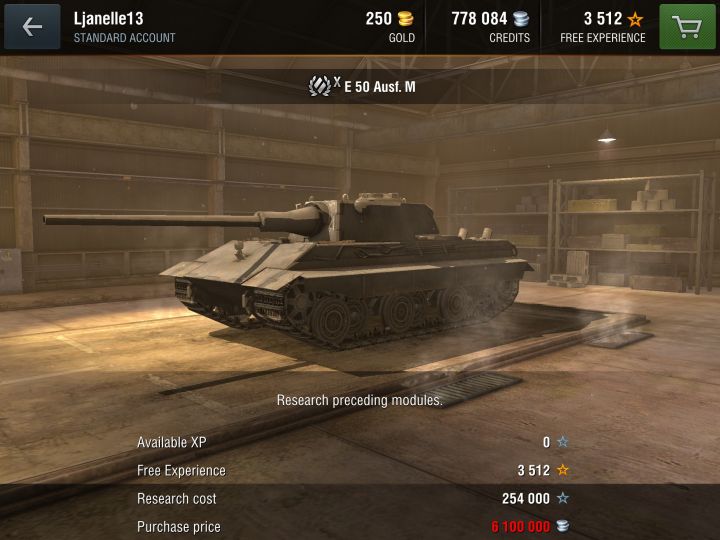Open the shopping cart store
Image resolution: width=720 pixels, height=540 pixels.
(x=687, y=27)
